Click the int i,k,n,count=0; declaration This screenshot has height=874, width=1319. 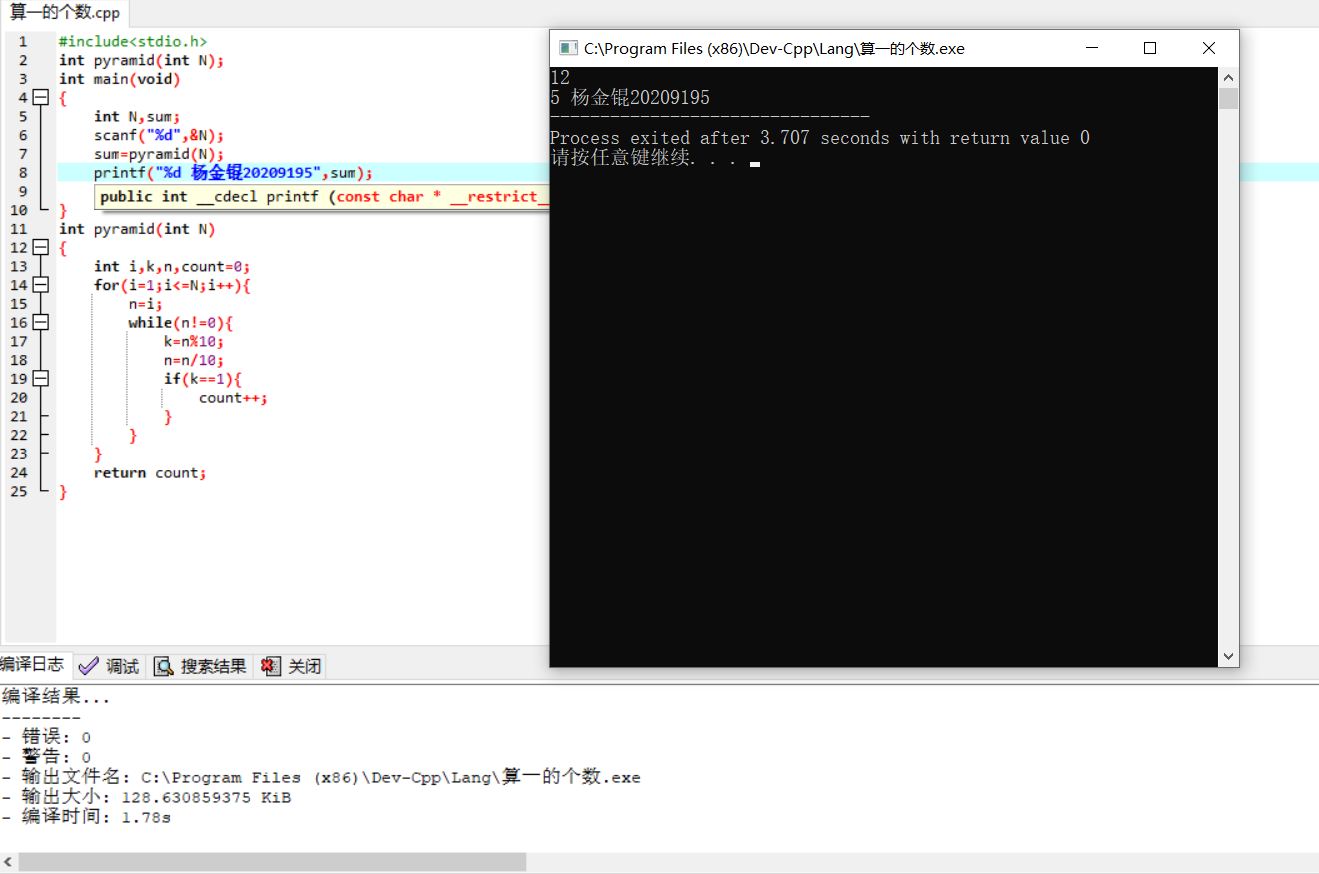pyautogui.click(x=172, y=267)
